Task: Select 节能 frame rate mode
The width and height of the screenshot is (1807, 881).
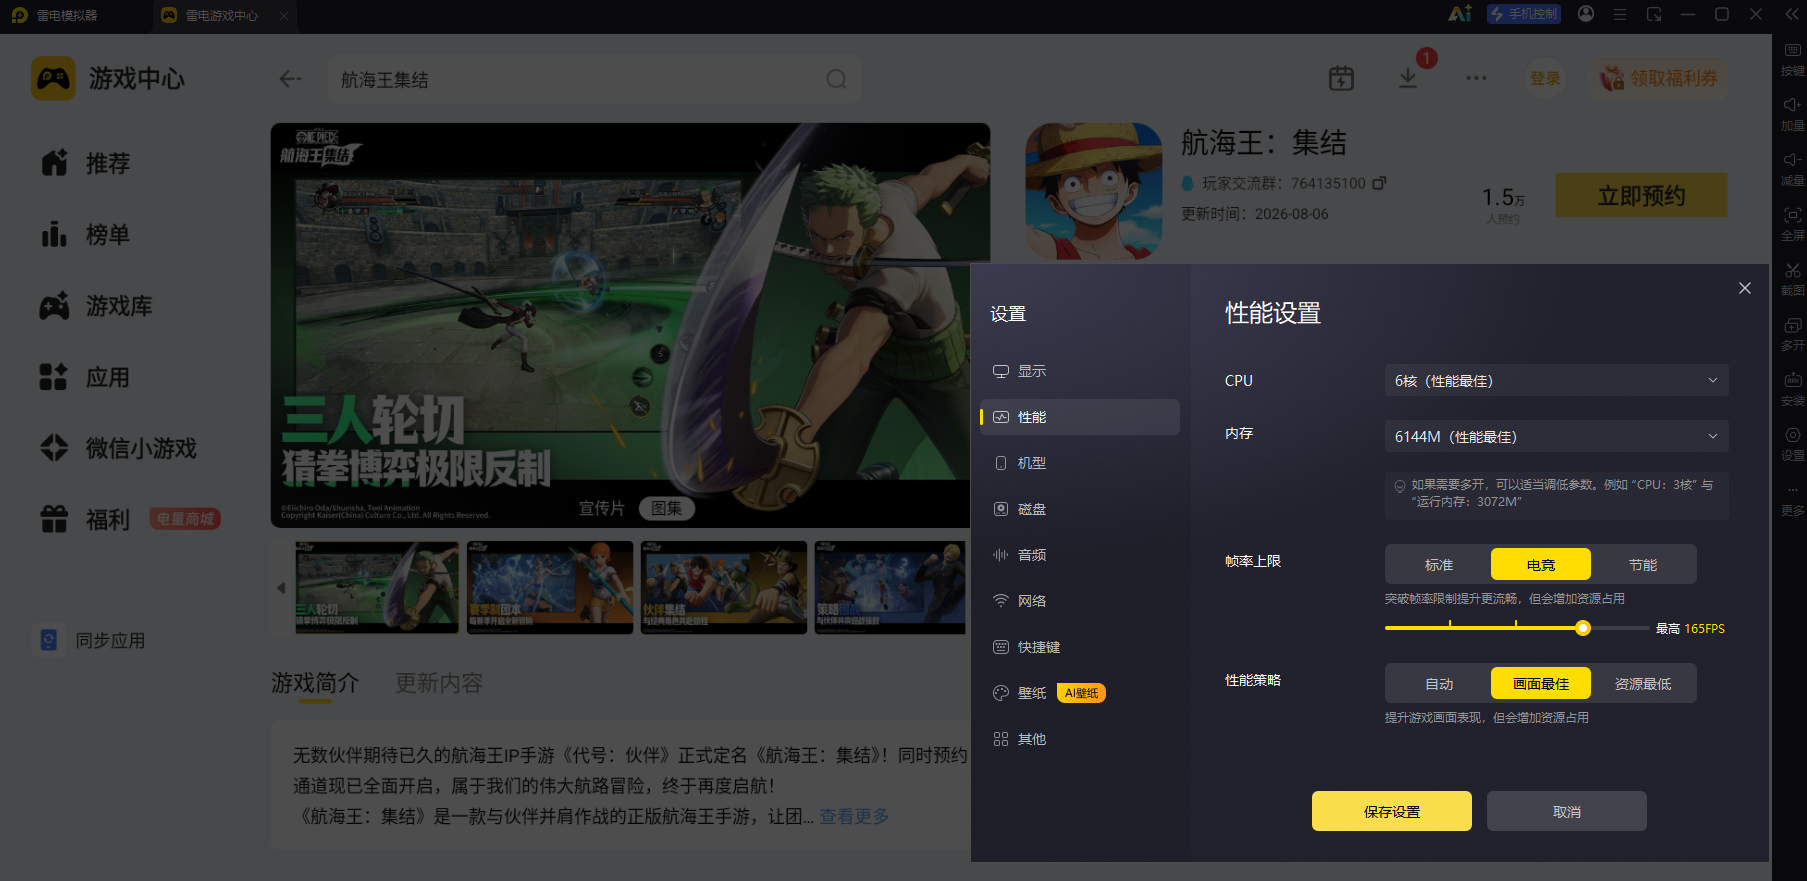Action: click(x=1642, y=564)
